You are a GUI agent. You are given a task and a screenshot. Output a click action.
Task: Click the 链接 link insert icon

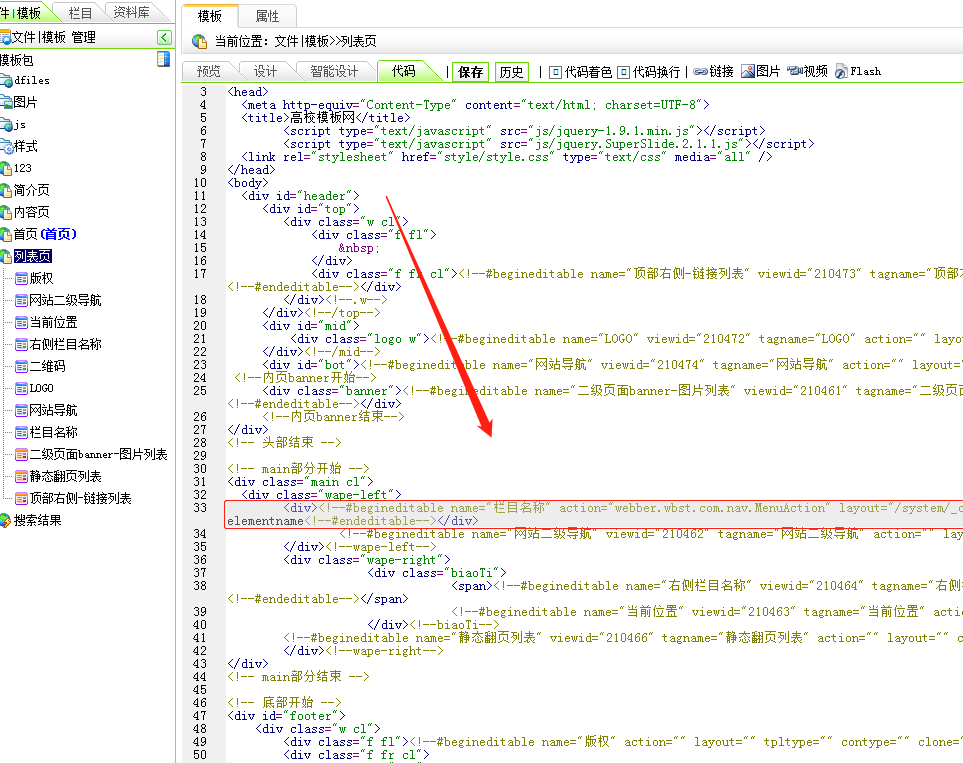(x=701, y=72)
